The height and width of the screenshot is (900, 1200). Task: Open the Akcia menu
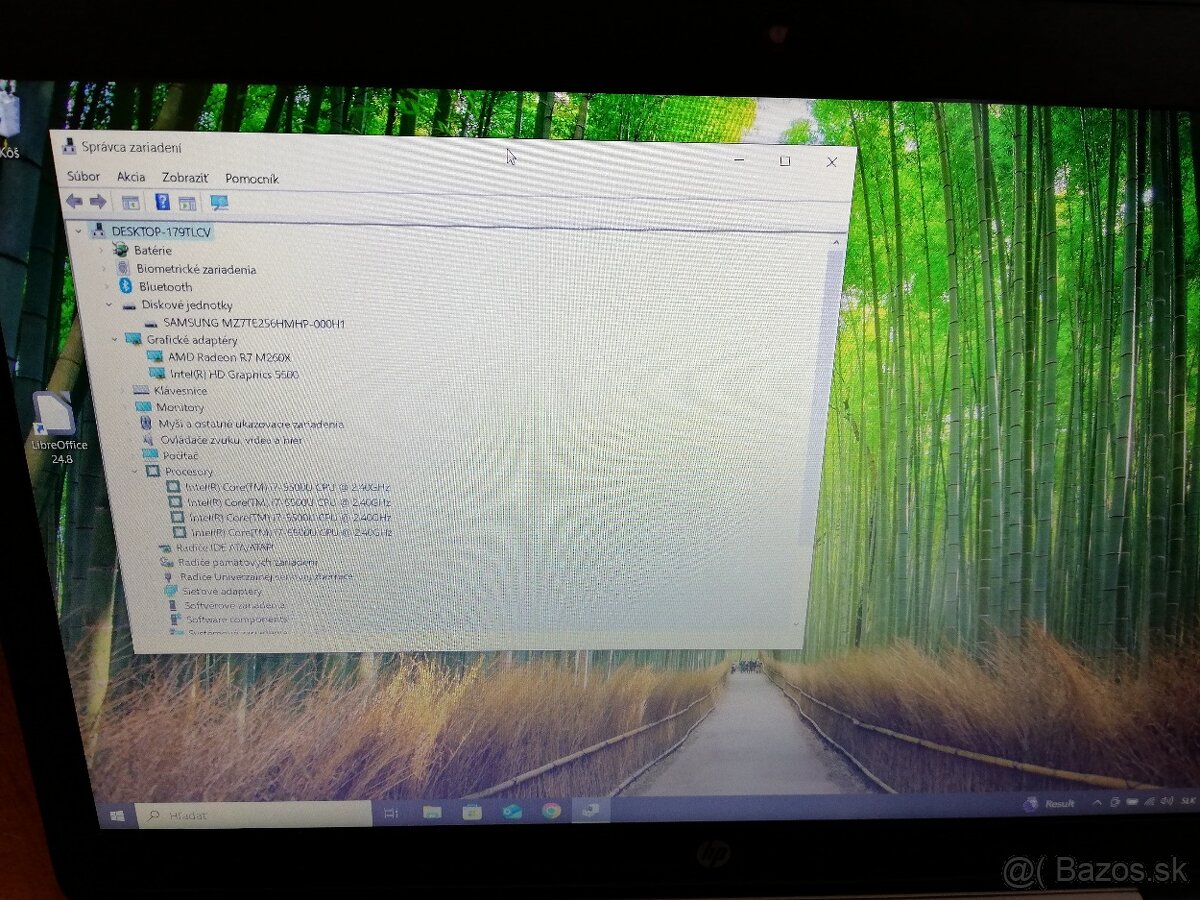click(131, 177)
